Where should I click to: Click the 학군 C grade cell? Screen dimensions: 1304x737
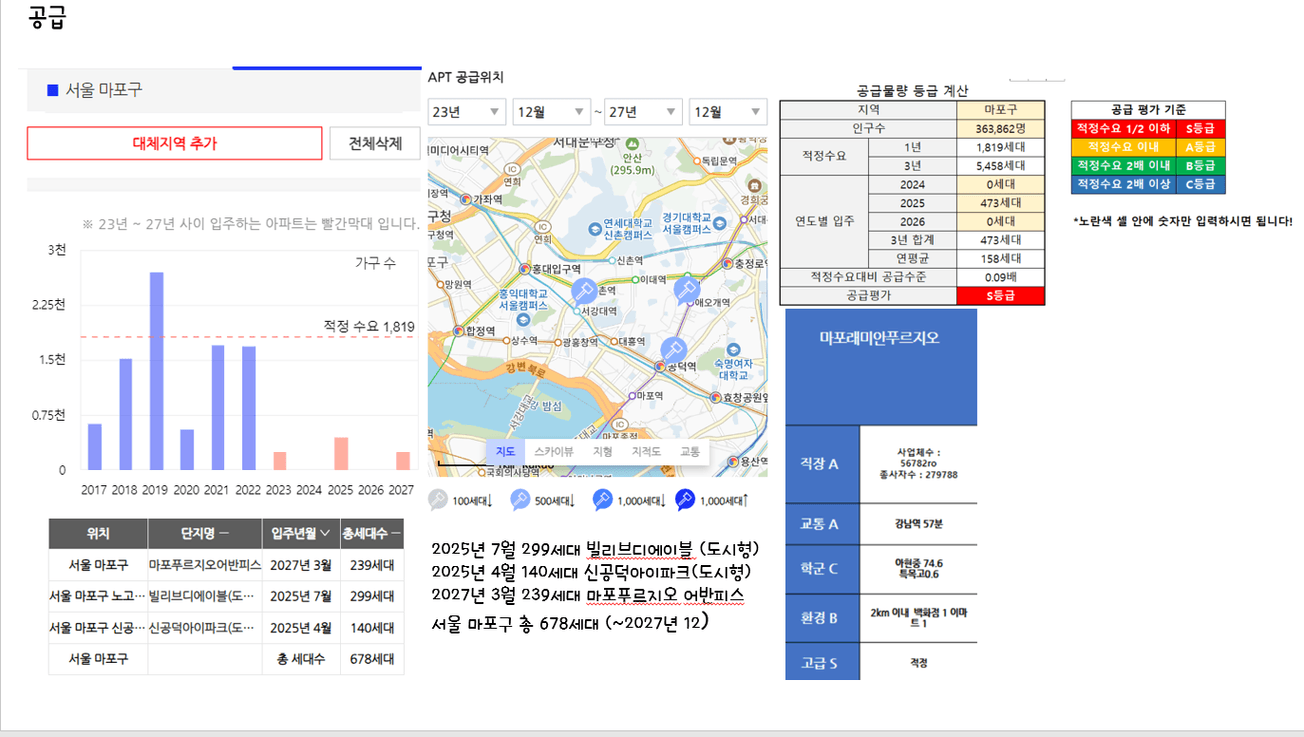click(822, 569)
